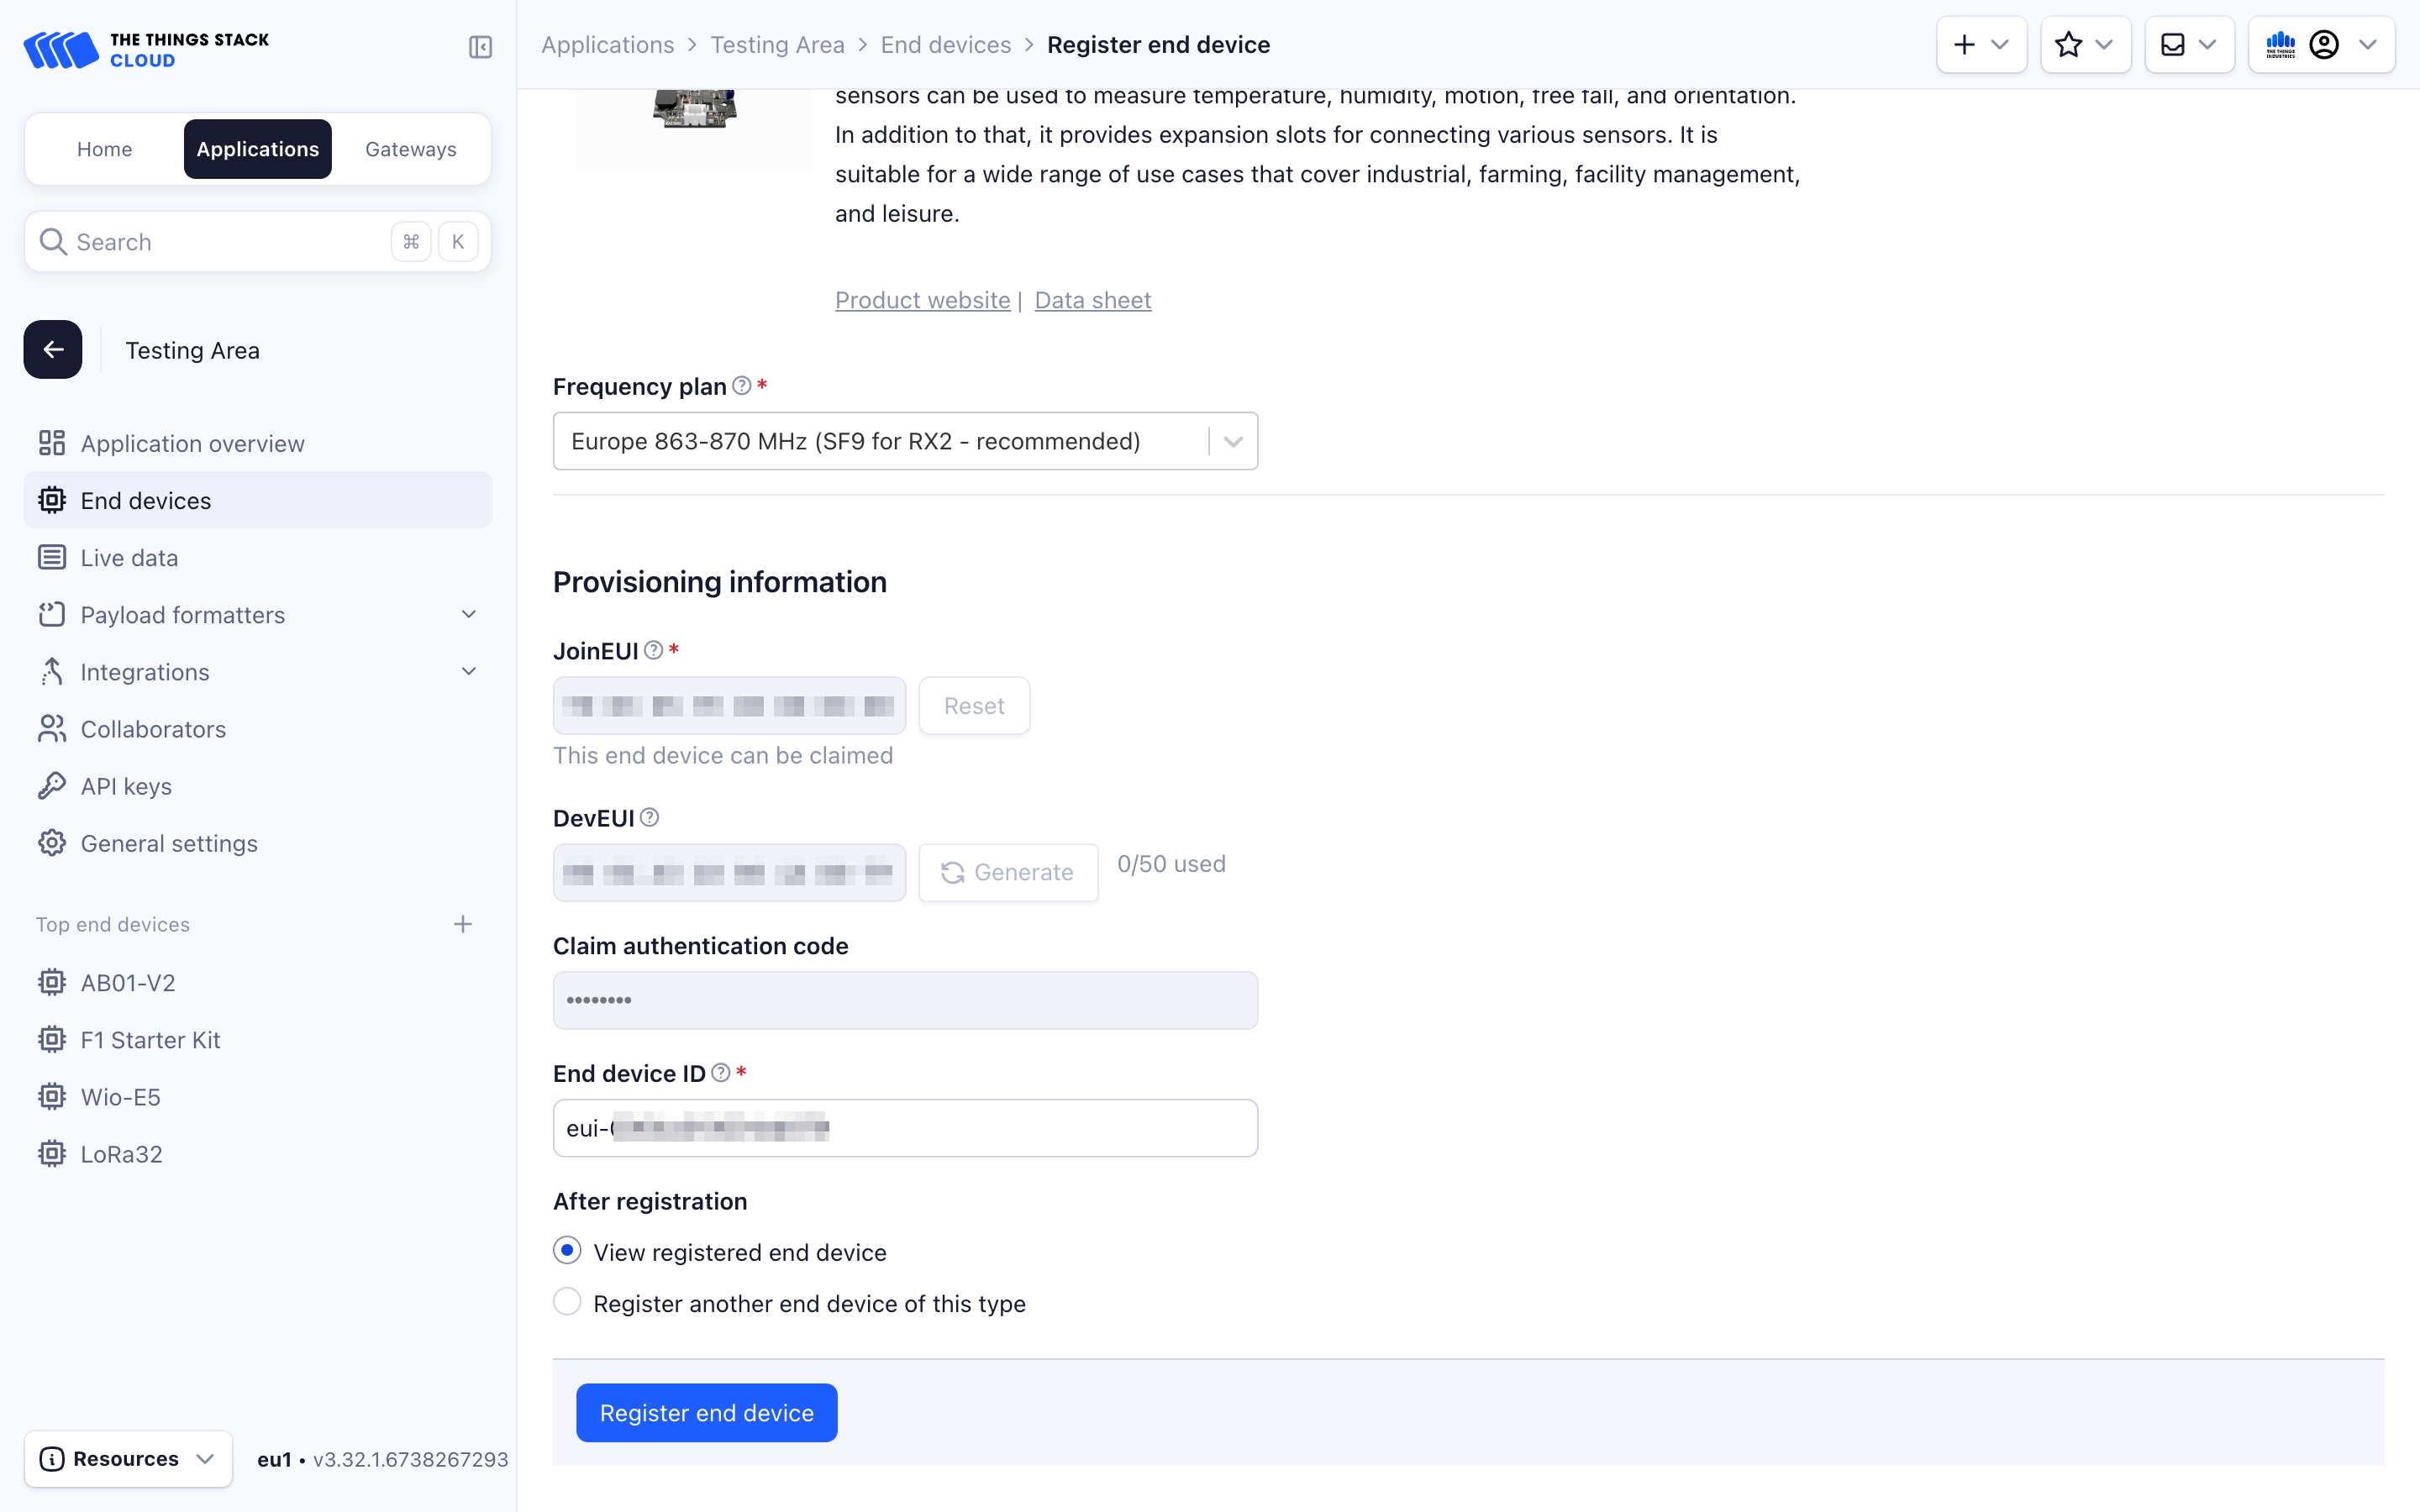Click the Register end device button
Screen dimensions: 2420x1512
[x=706, y=1413]
